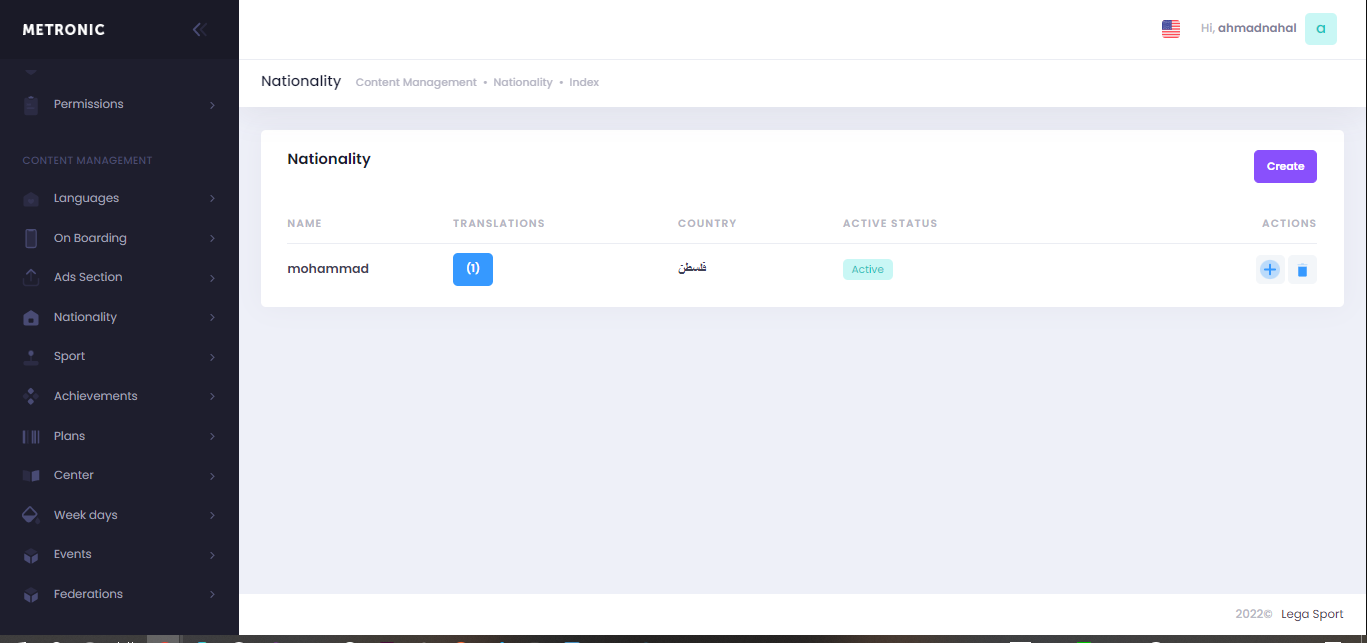Click the Active status badge
This screenshot has height=643, width=1367.
pos(867,269)
